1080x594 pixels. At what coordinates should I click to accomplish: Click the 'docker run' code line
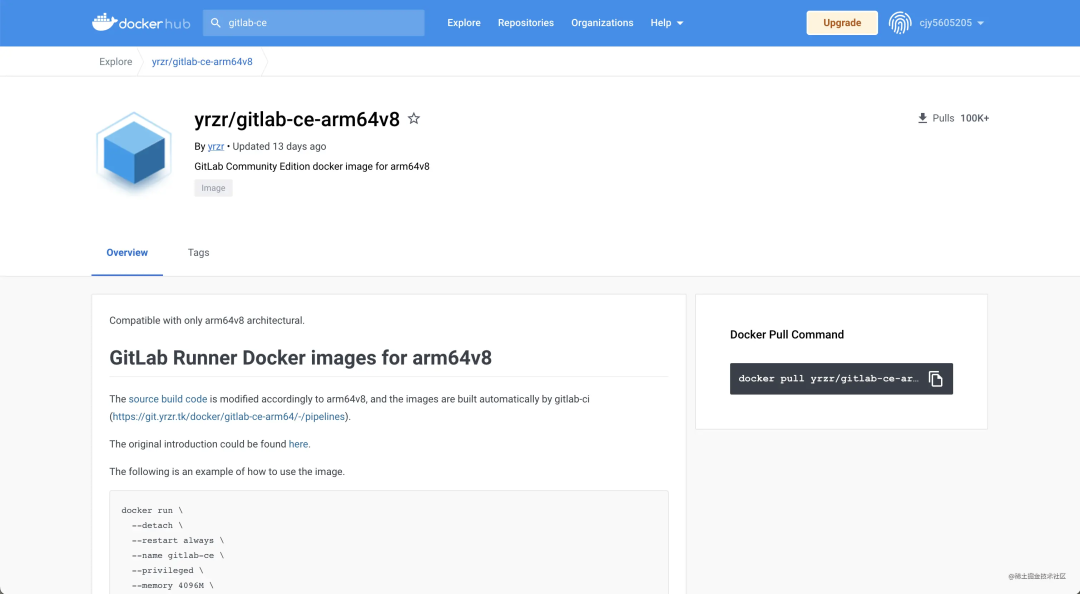tap(152, 511)
